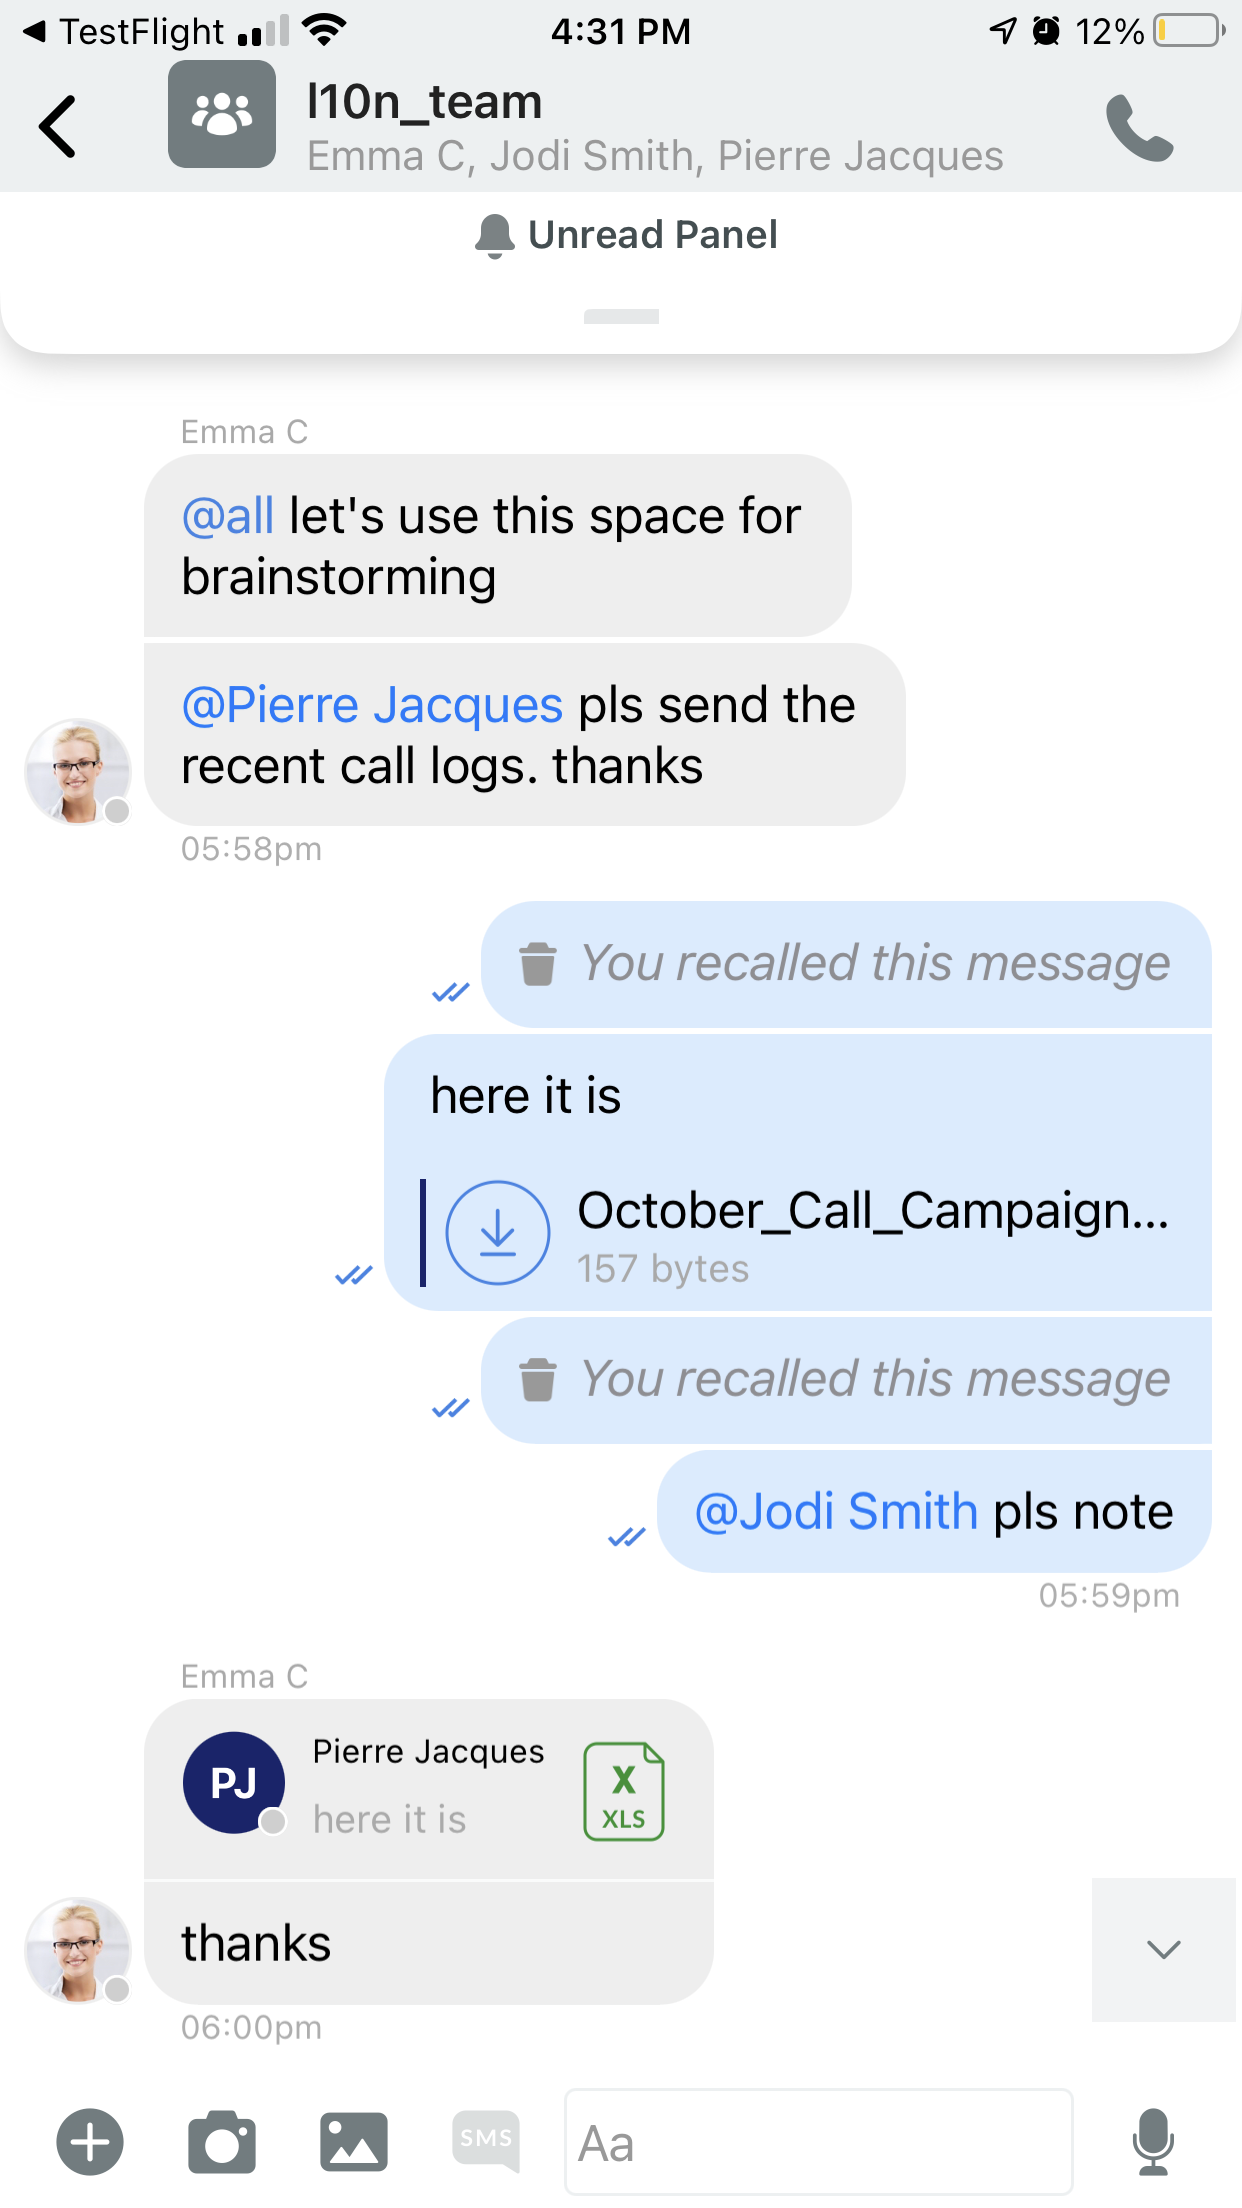
Task: Tap the @all mention link
Action: (228, 516)
